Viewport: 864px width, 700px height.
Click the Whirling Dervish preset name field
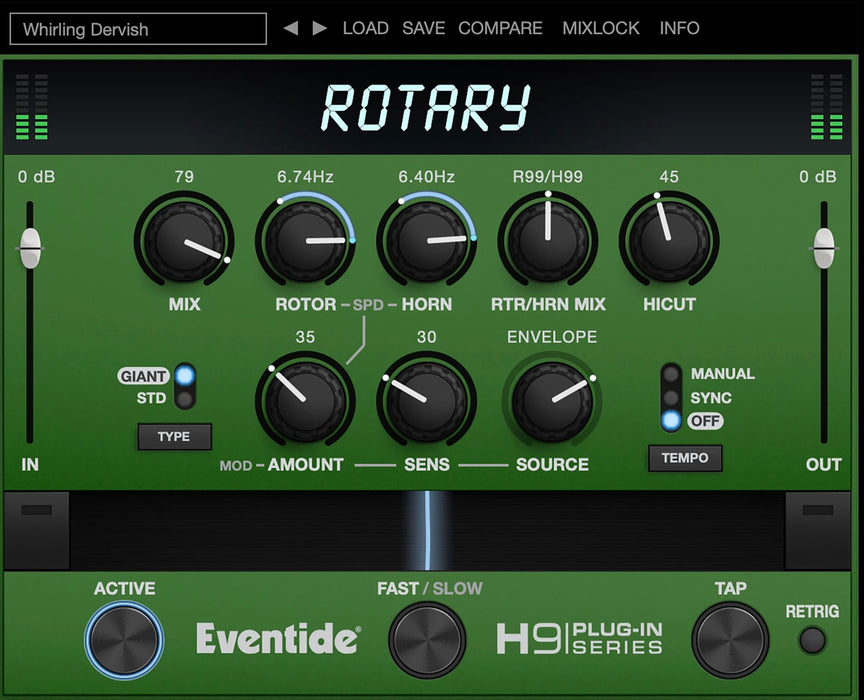click(x=138, y=29)
